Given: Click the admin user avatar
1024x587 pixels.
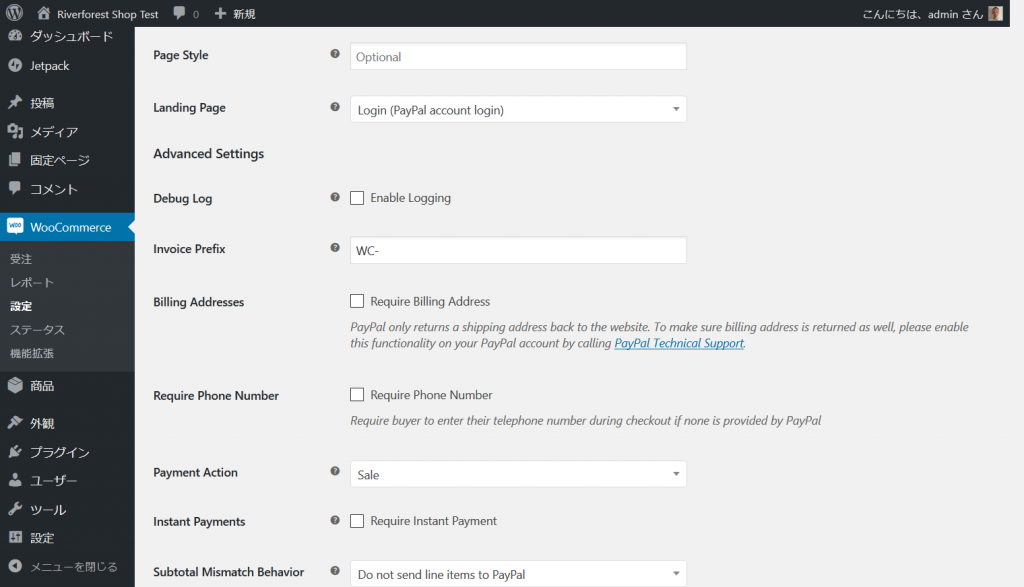Looking at the screenshot, I should [x=995, y=14].
